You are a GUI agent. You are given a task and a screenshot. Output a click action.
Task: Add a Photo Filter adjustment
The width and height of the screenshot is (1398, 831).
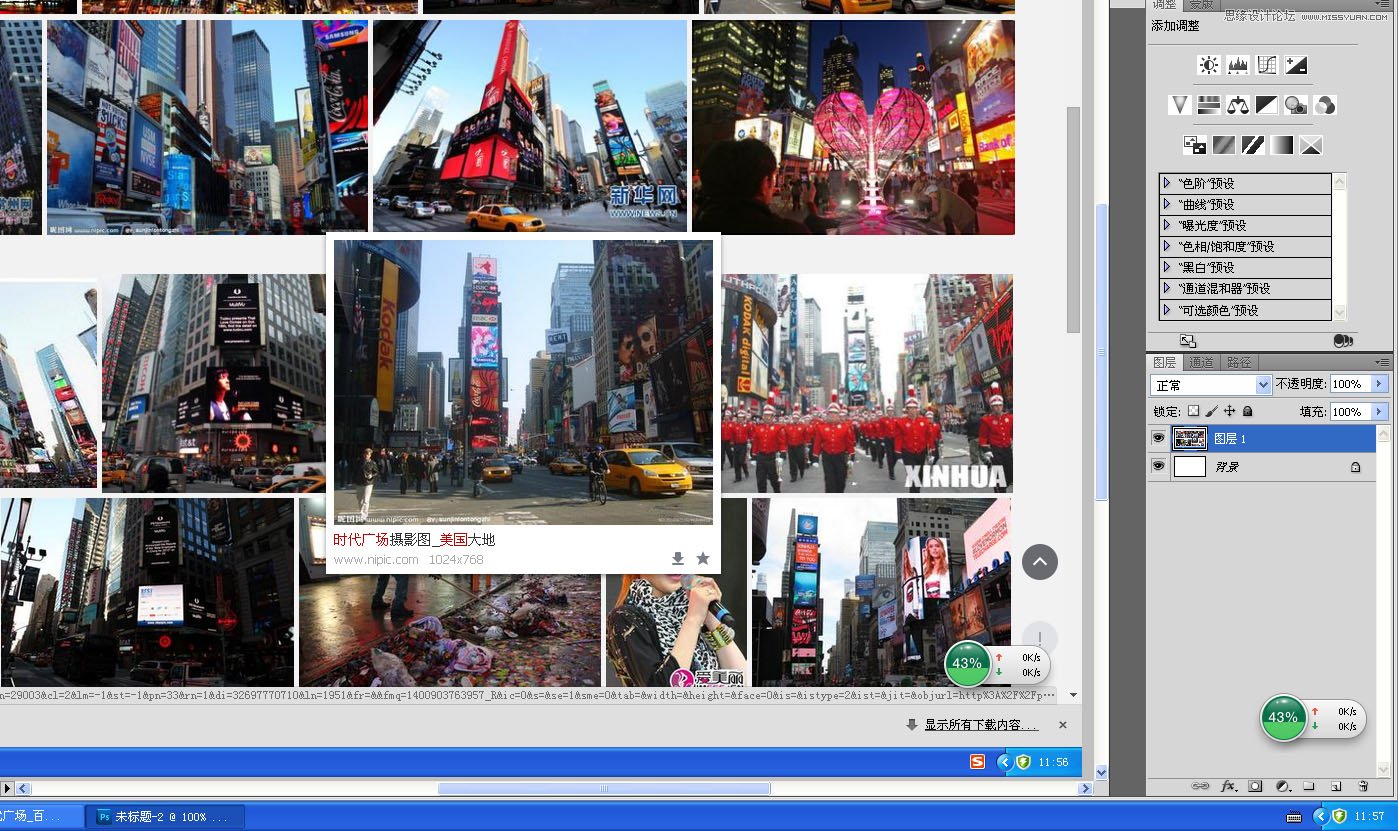point(1296,105)
